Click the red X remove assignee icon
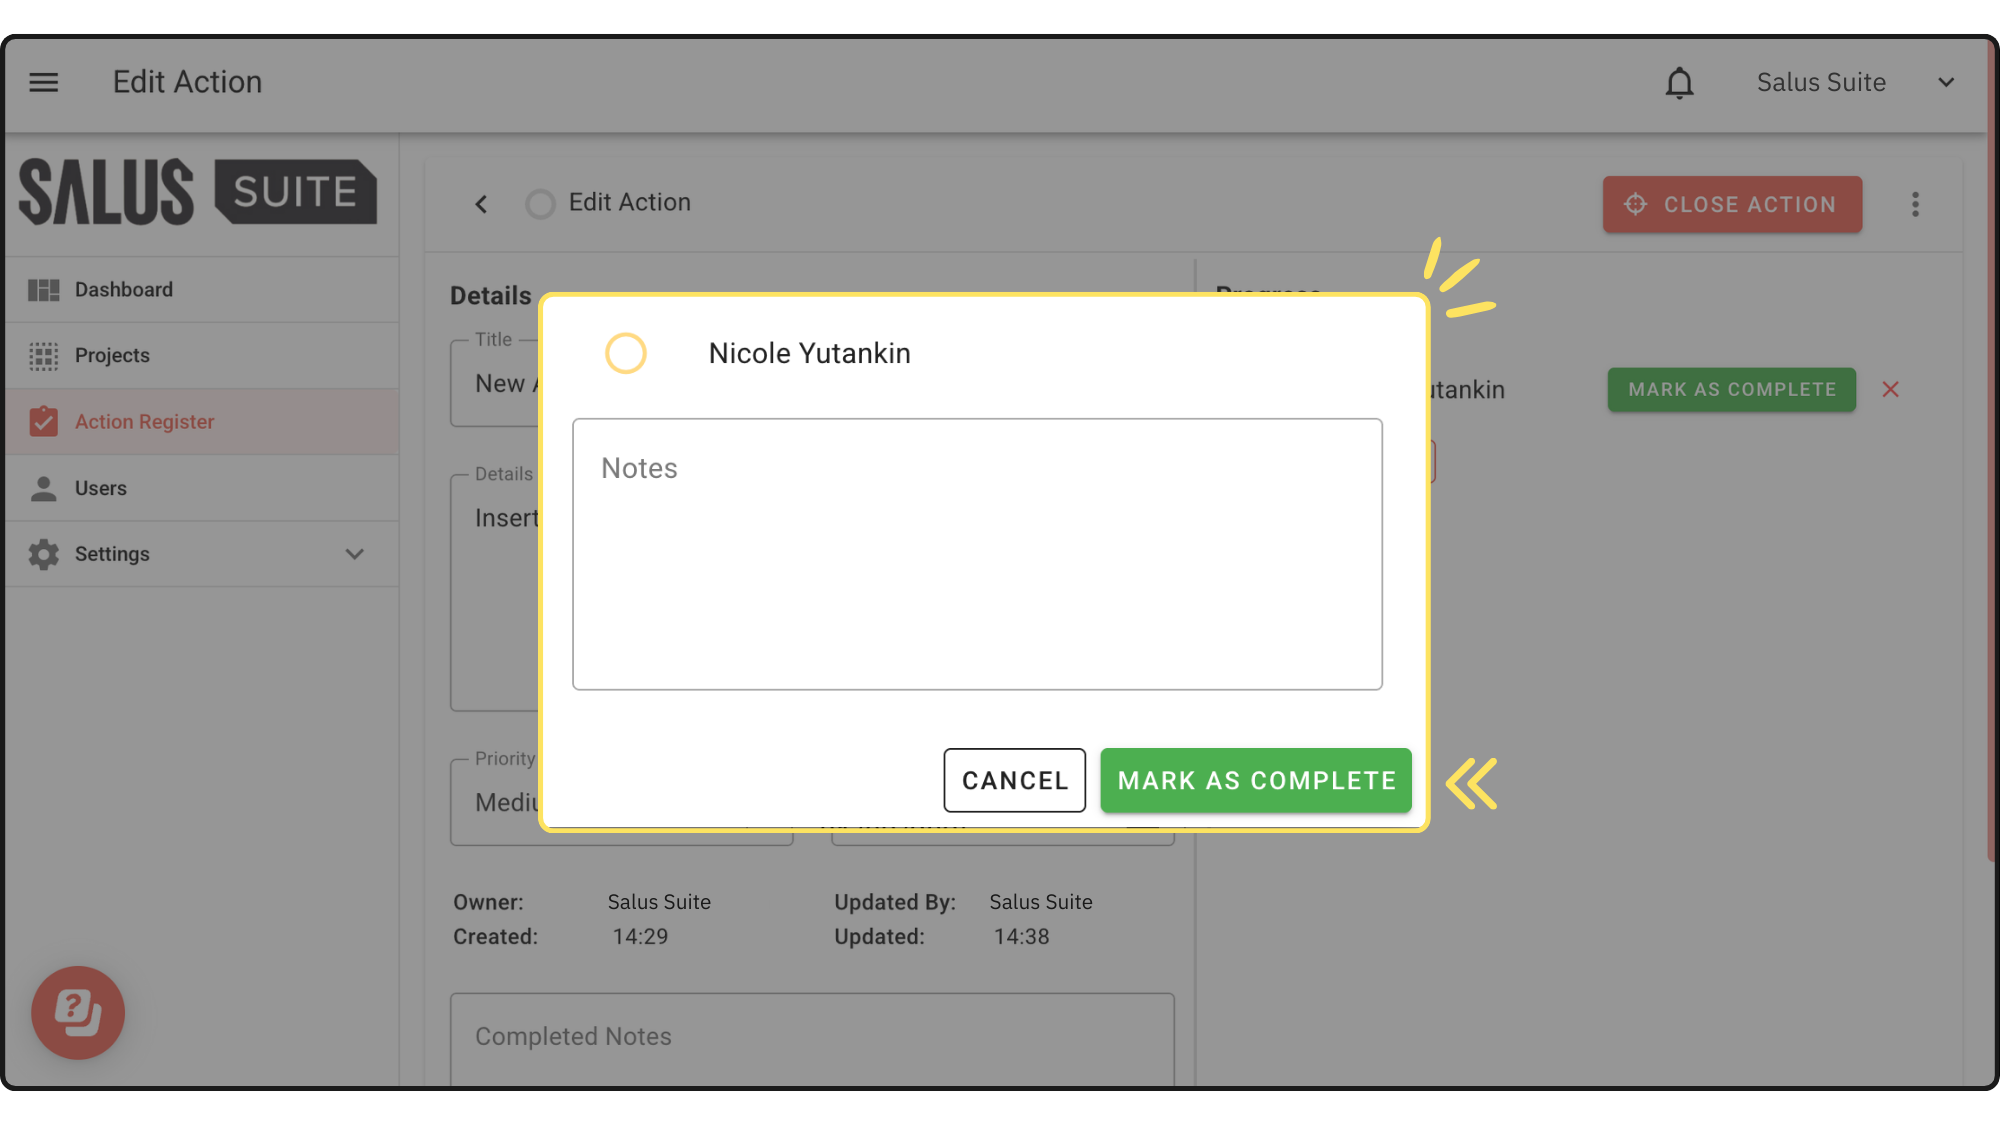This screenshot has width=2000, height=1125. pos(1890,390)
